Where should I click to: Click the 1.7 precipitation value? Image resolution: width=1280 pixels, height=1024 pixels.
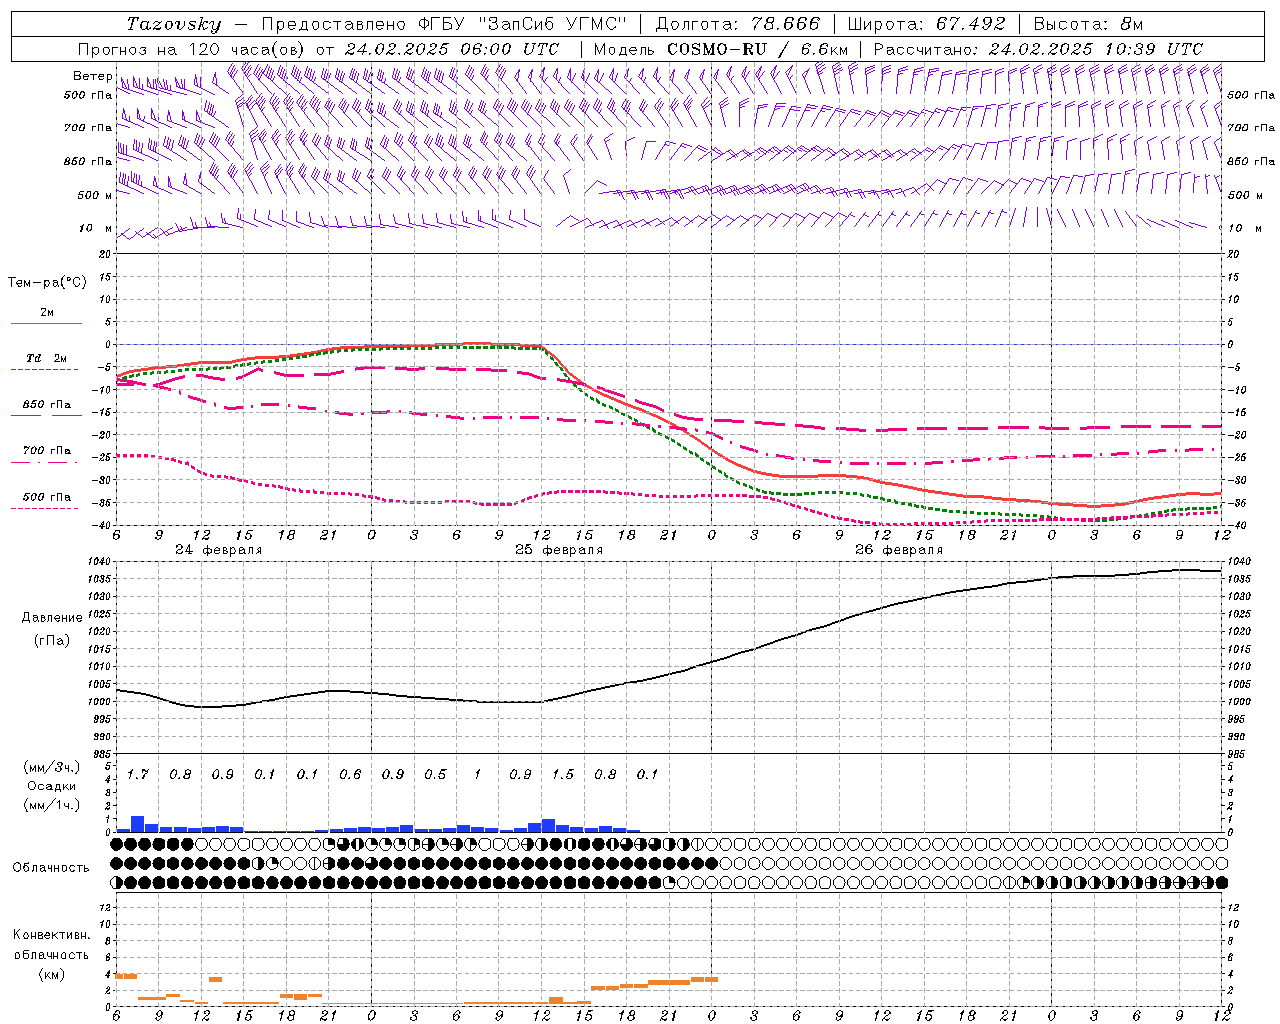(138, 774)
